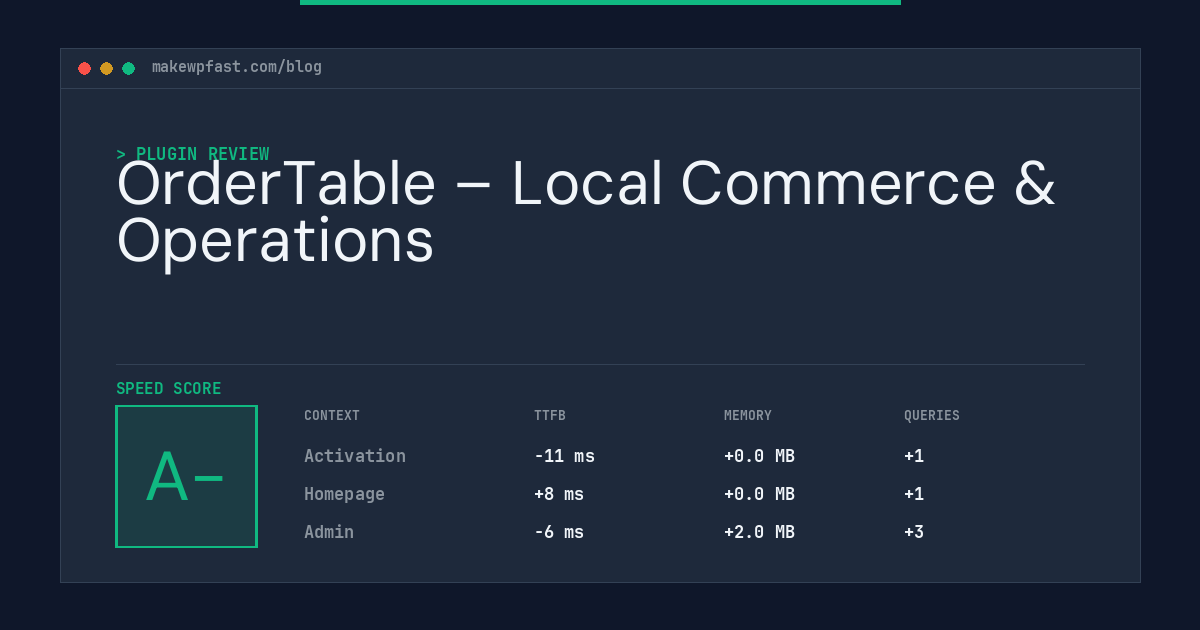
Task: Click the A- speed score badge
Action: tap(187, 476)
